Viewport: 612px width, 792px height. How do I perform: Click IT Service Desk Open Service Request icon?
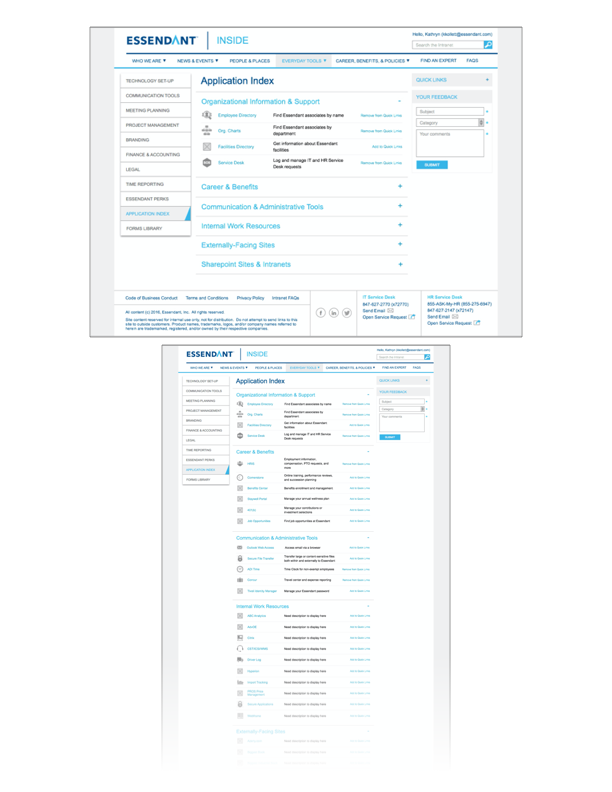click(x=412, y=317)
